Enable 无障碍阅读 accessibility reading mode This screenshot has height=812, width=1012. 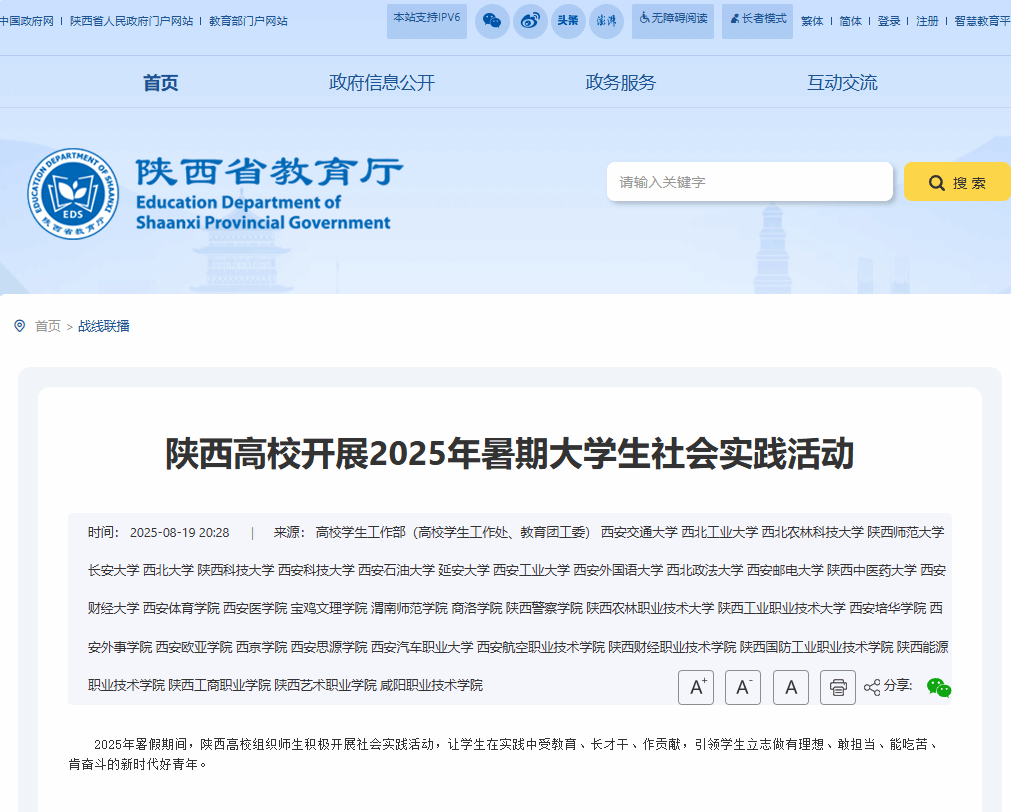[673, 19]
